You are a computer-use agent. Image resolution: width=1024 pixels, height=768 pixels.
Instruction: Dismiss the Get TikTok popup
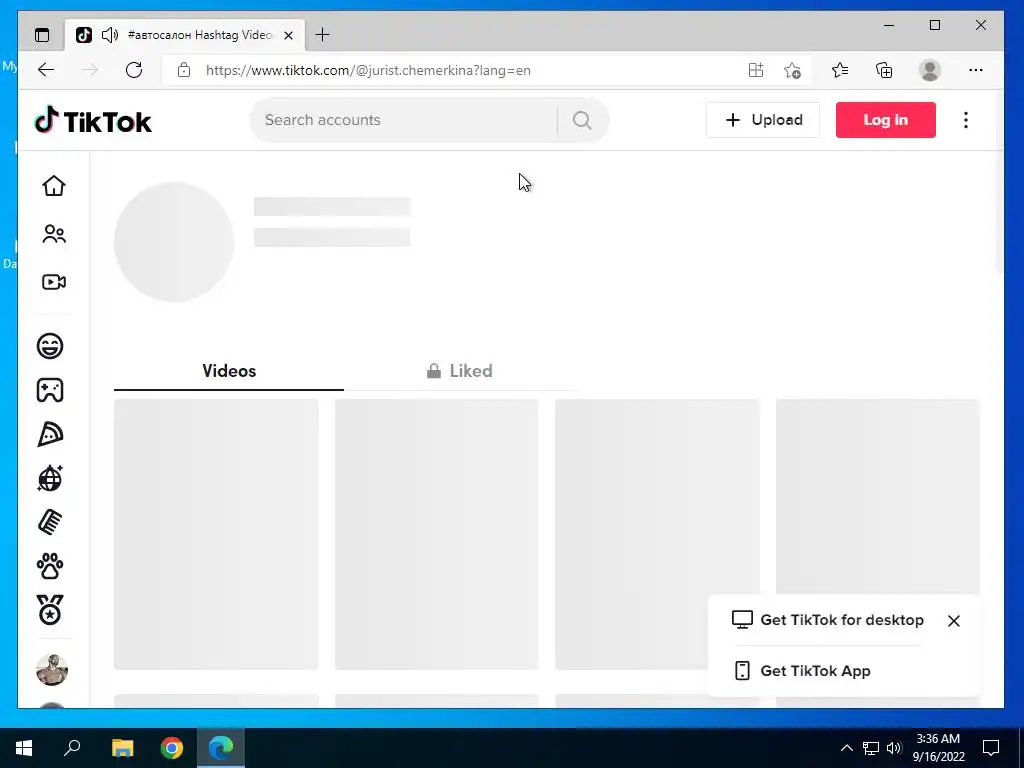click(x=954, y=620)
